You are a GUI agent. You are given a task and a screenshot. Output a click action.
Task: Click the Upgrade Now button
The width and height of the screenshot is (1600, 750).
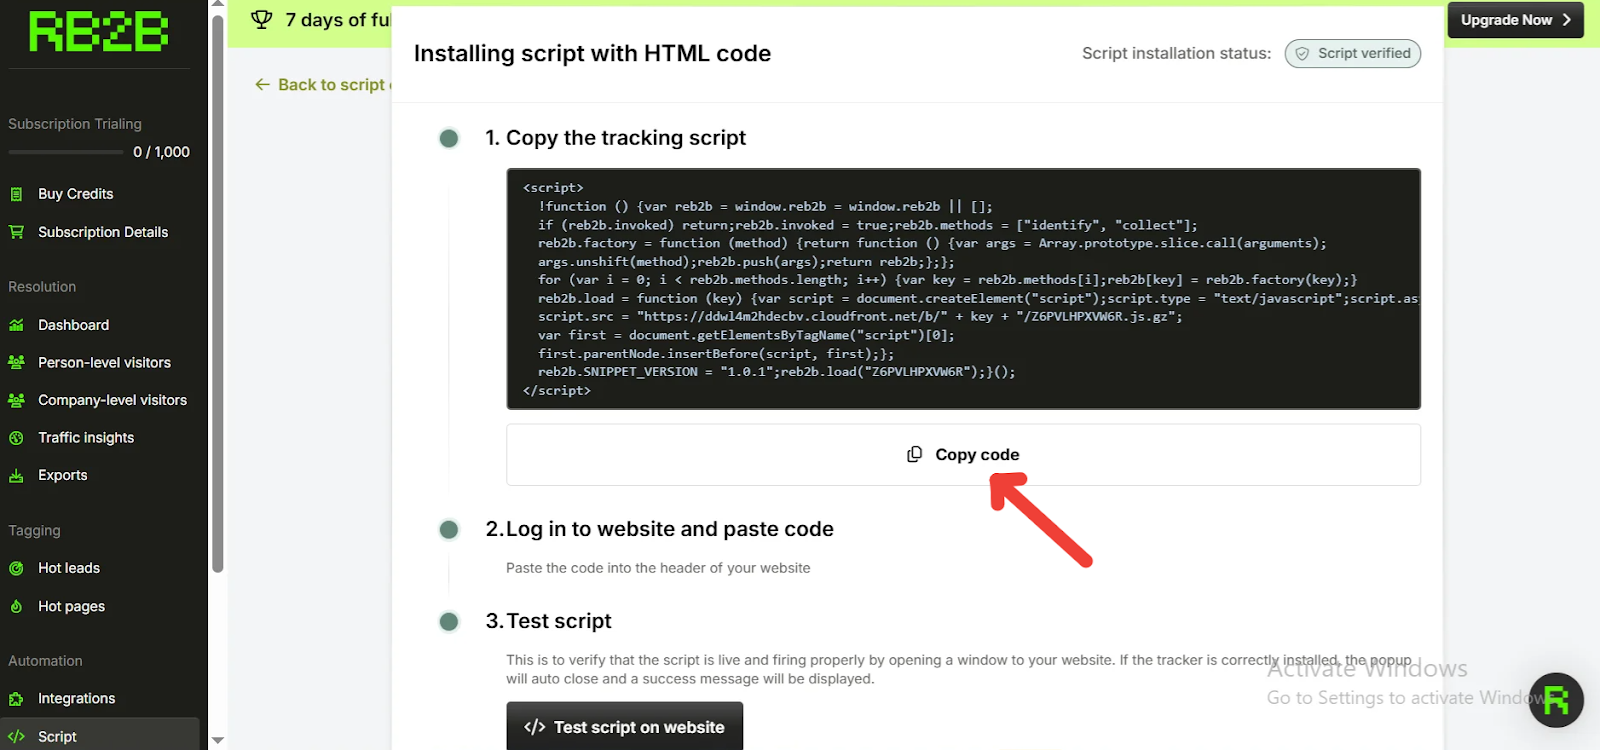[1515, 20]
